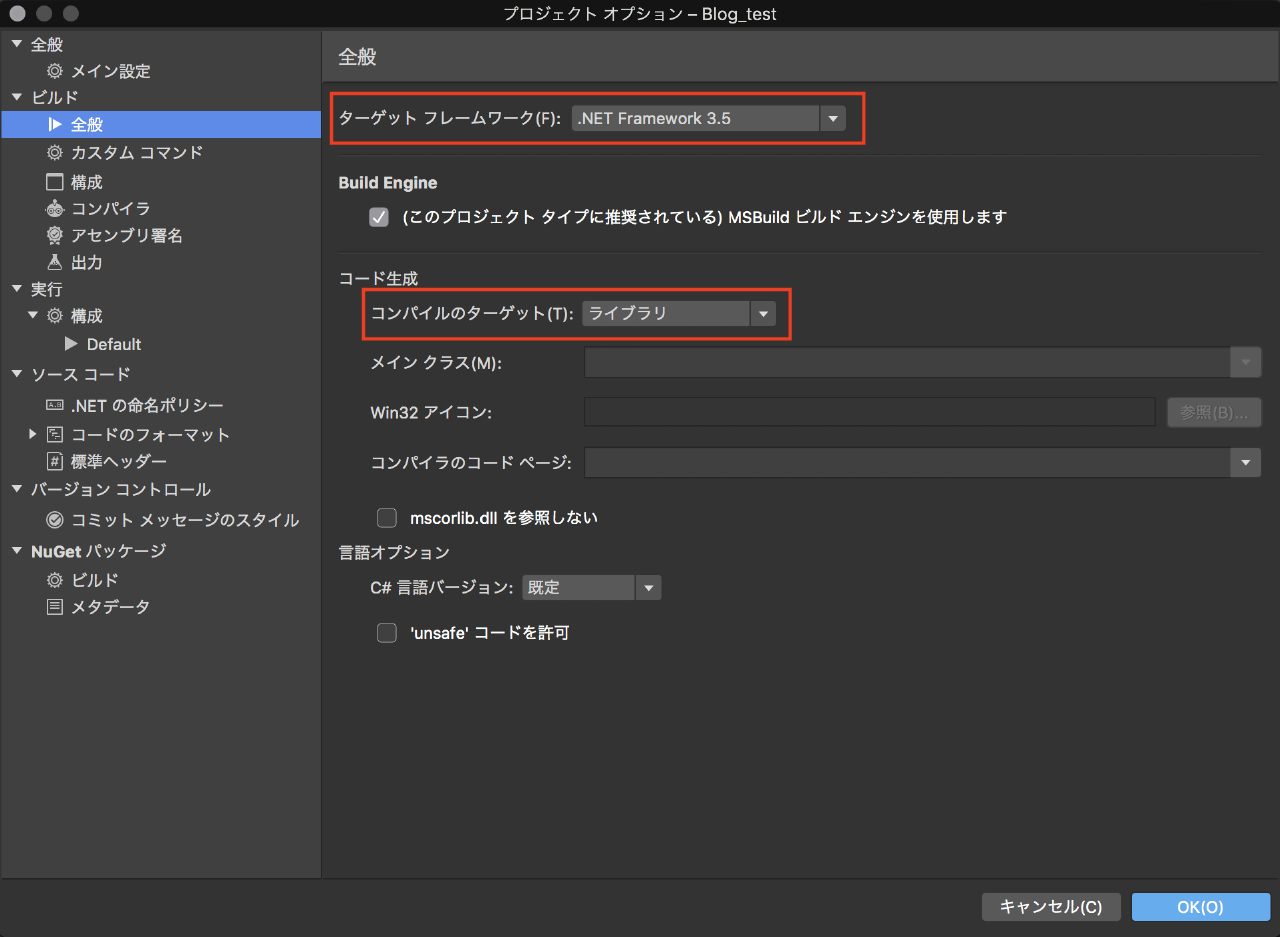
Task: Collapse the top 全般 tree section
Action: [x=16, y=44]
